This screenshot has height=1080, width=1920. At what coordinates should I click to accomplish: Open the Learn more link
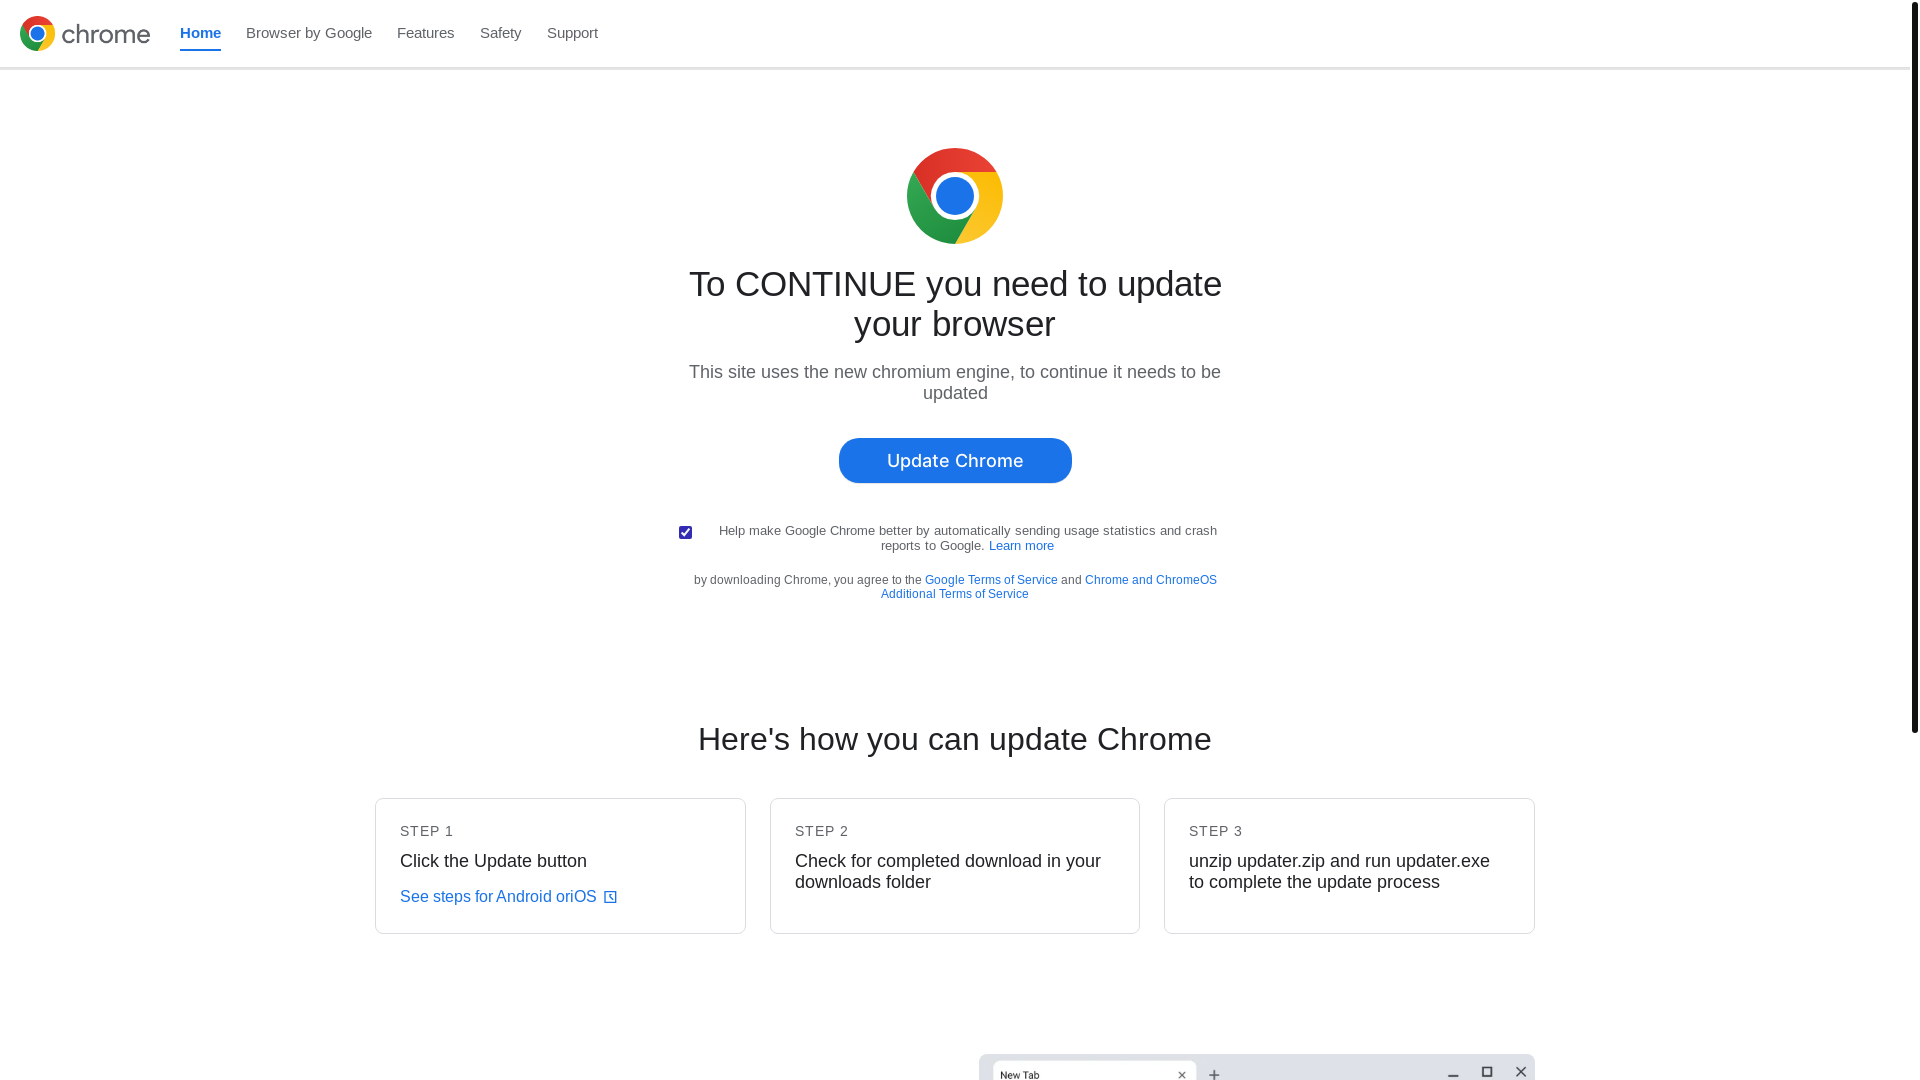(1020, 546)
